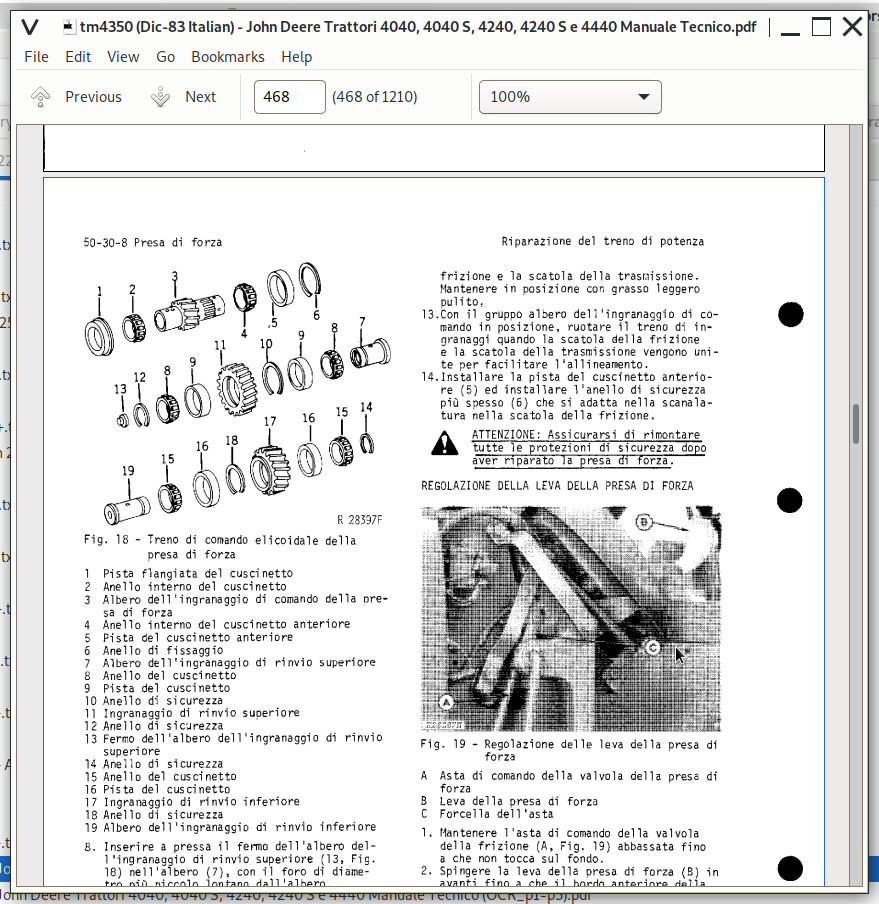Open the Bookmarks menu

tap(228, 57)
